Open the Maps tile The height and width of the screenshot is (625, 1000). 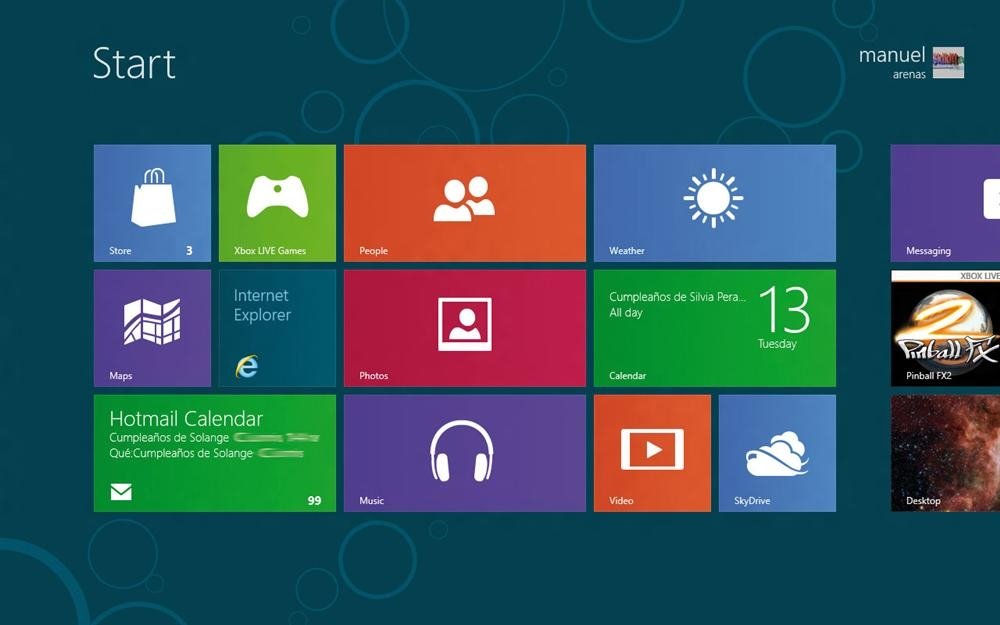[x=152, y=328]
